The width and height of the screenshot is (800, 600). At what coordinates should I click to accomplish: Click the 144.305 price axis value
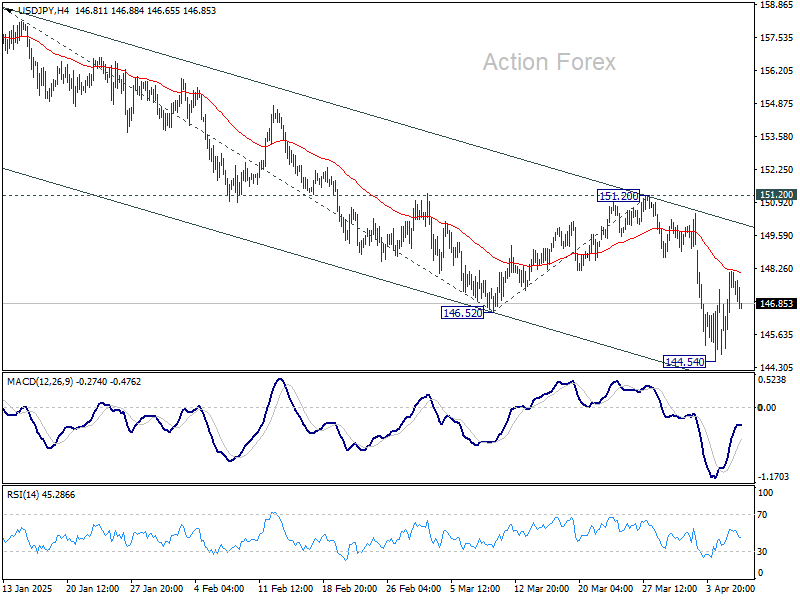click(x=776, y=367)
